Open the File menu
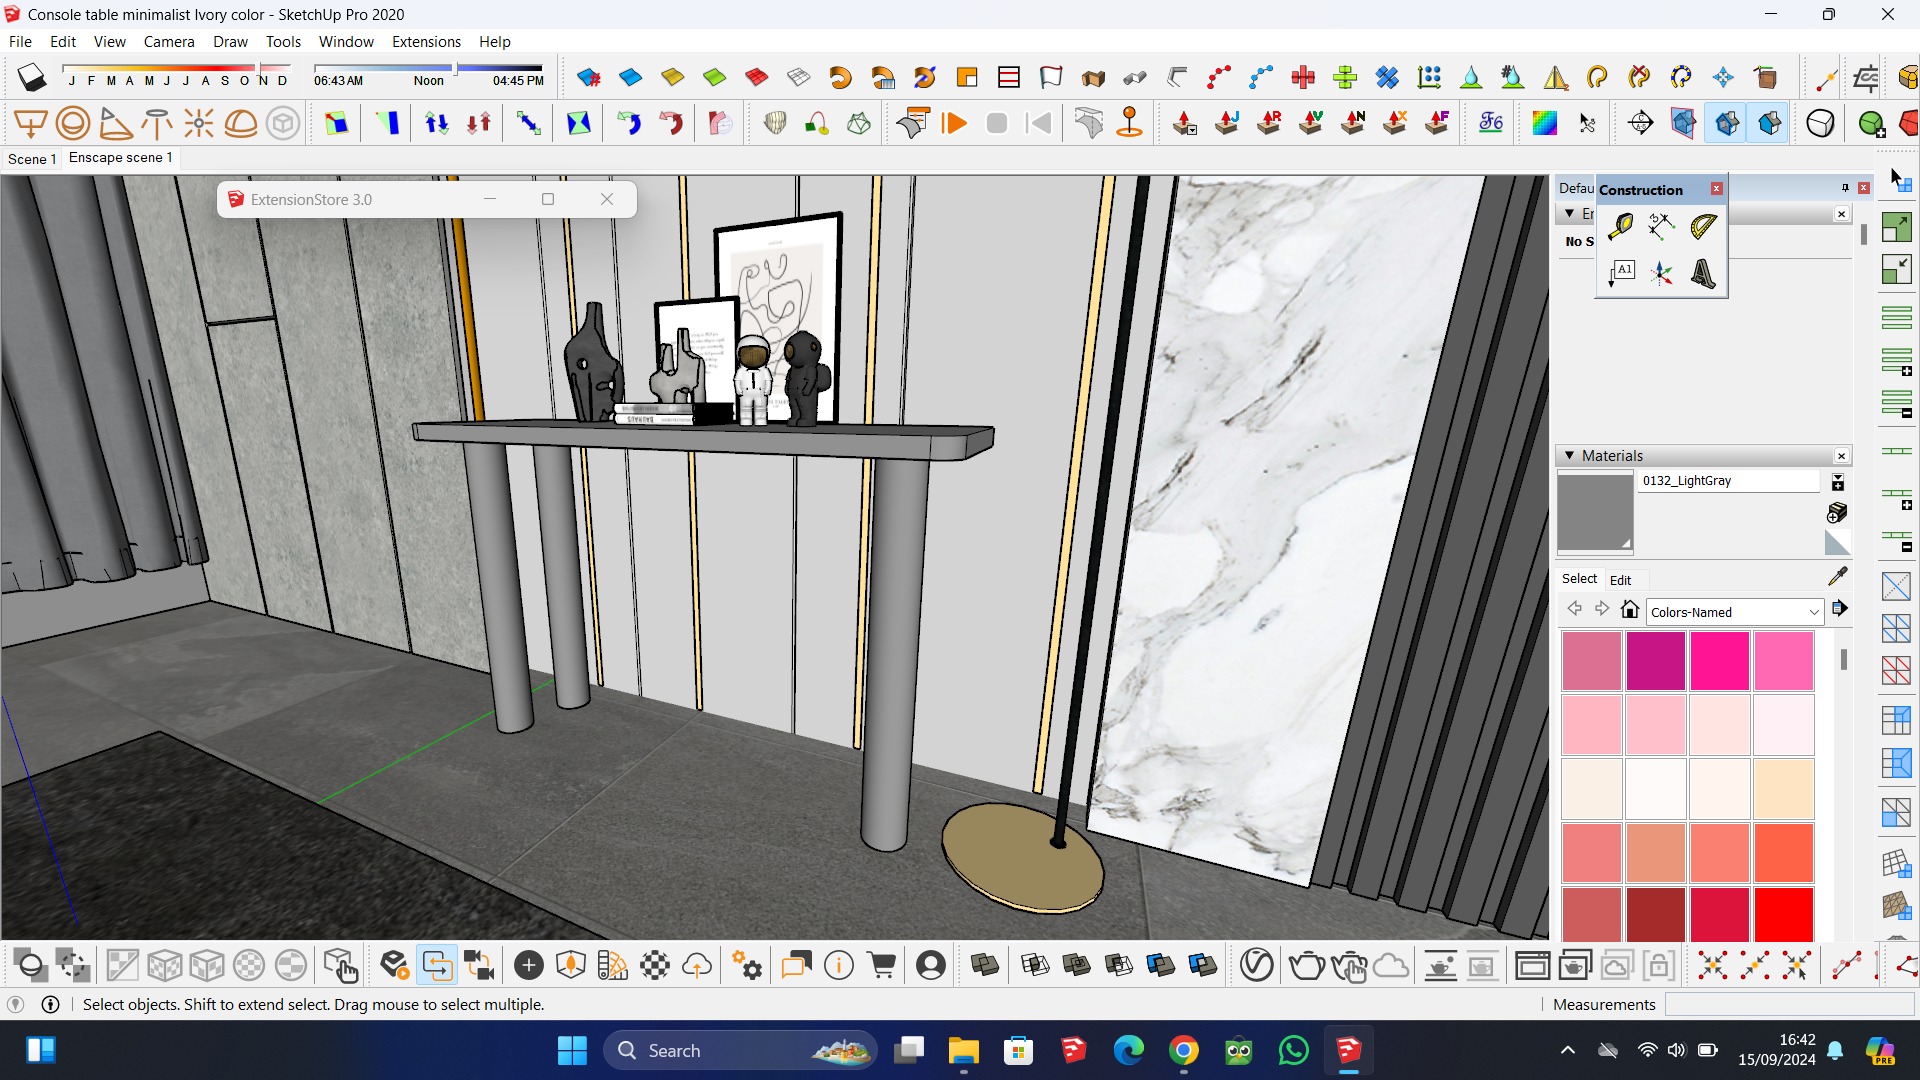The height and width of the screenshot is (1080, 1920). point(20,41)
